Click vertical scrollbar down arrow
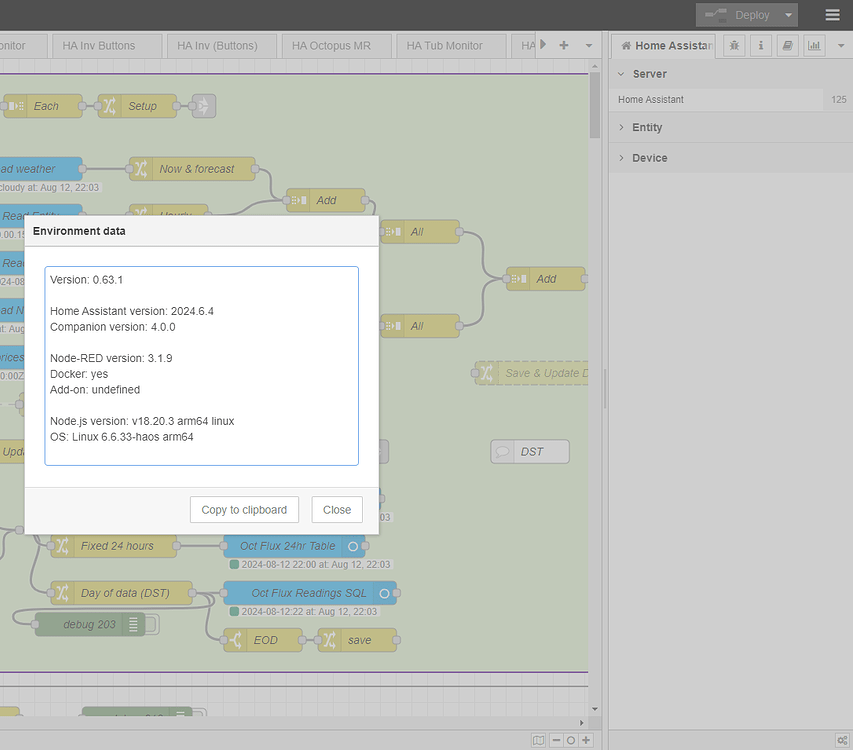Image resolution: width=853 pixels, height=750 pixels. point(595,709)
